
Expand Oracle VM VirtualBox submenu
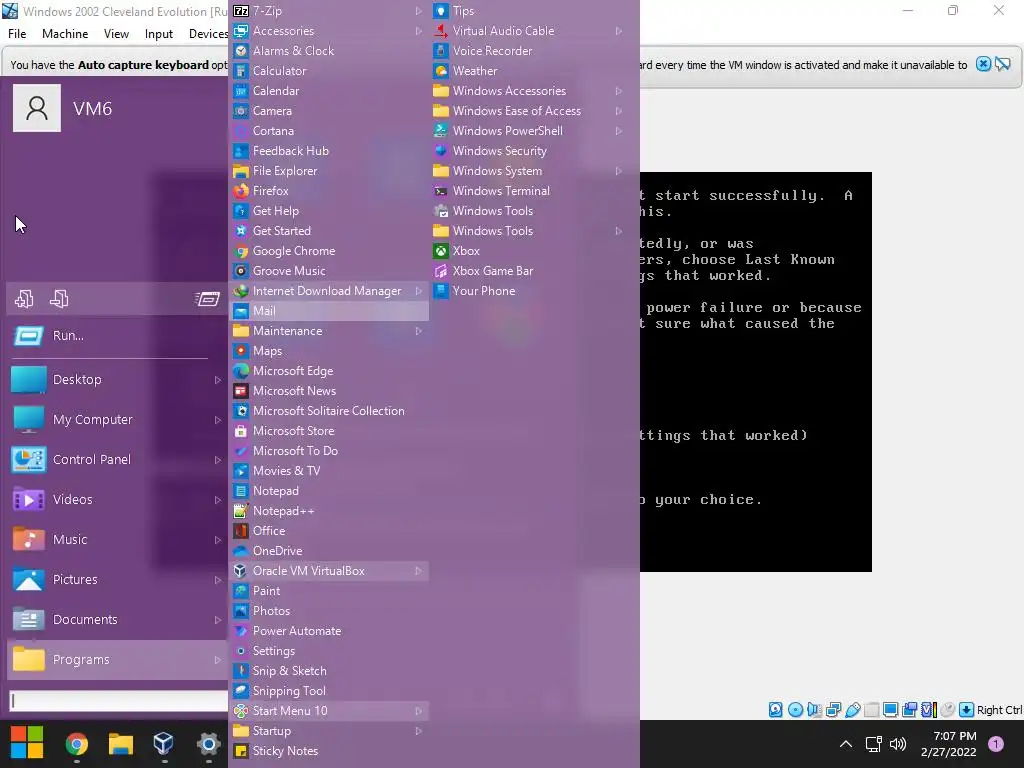click(328, 571)
